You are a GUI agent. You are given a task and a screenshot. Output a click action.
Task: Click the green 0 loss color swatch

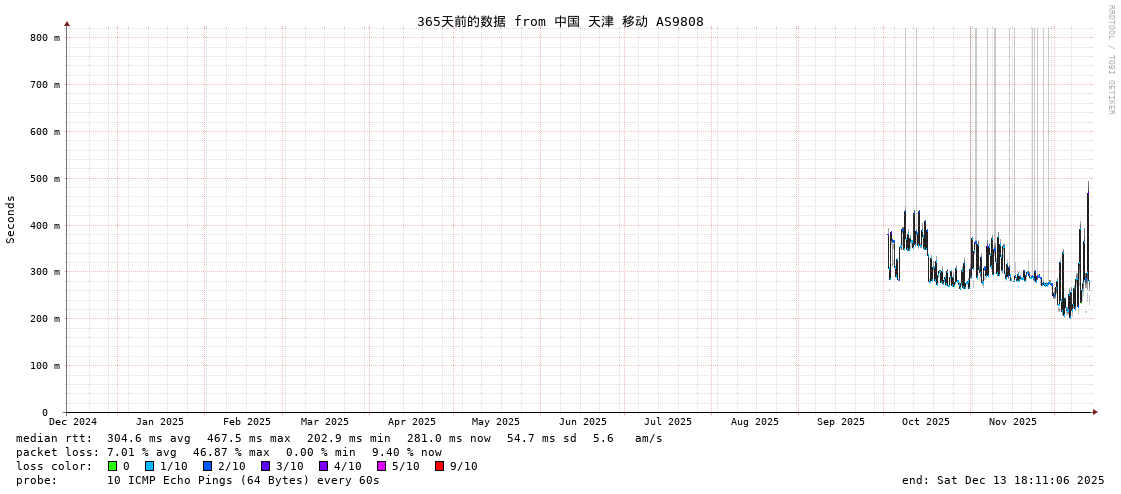[112, 466]
